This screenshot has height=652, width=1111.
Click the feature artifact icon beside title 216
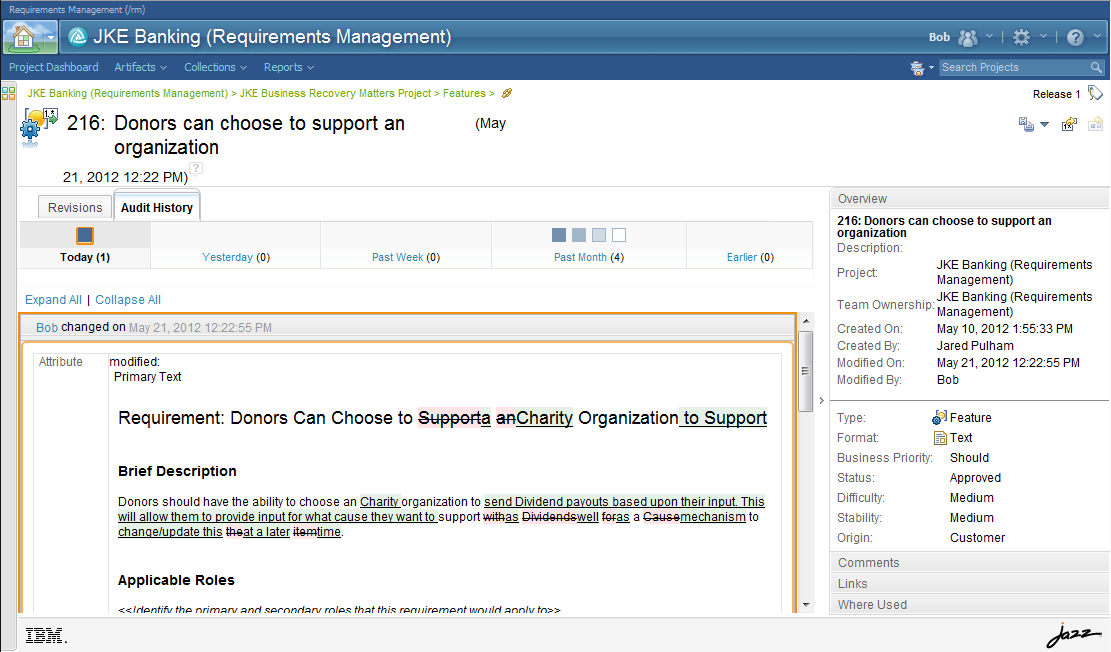39,128
